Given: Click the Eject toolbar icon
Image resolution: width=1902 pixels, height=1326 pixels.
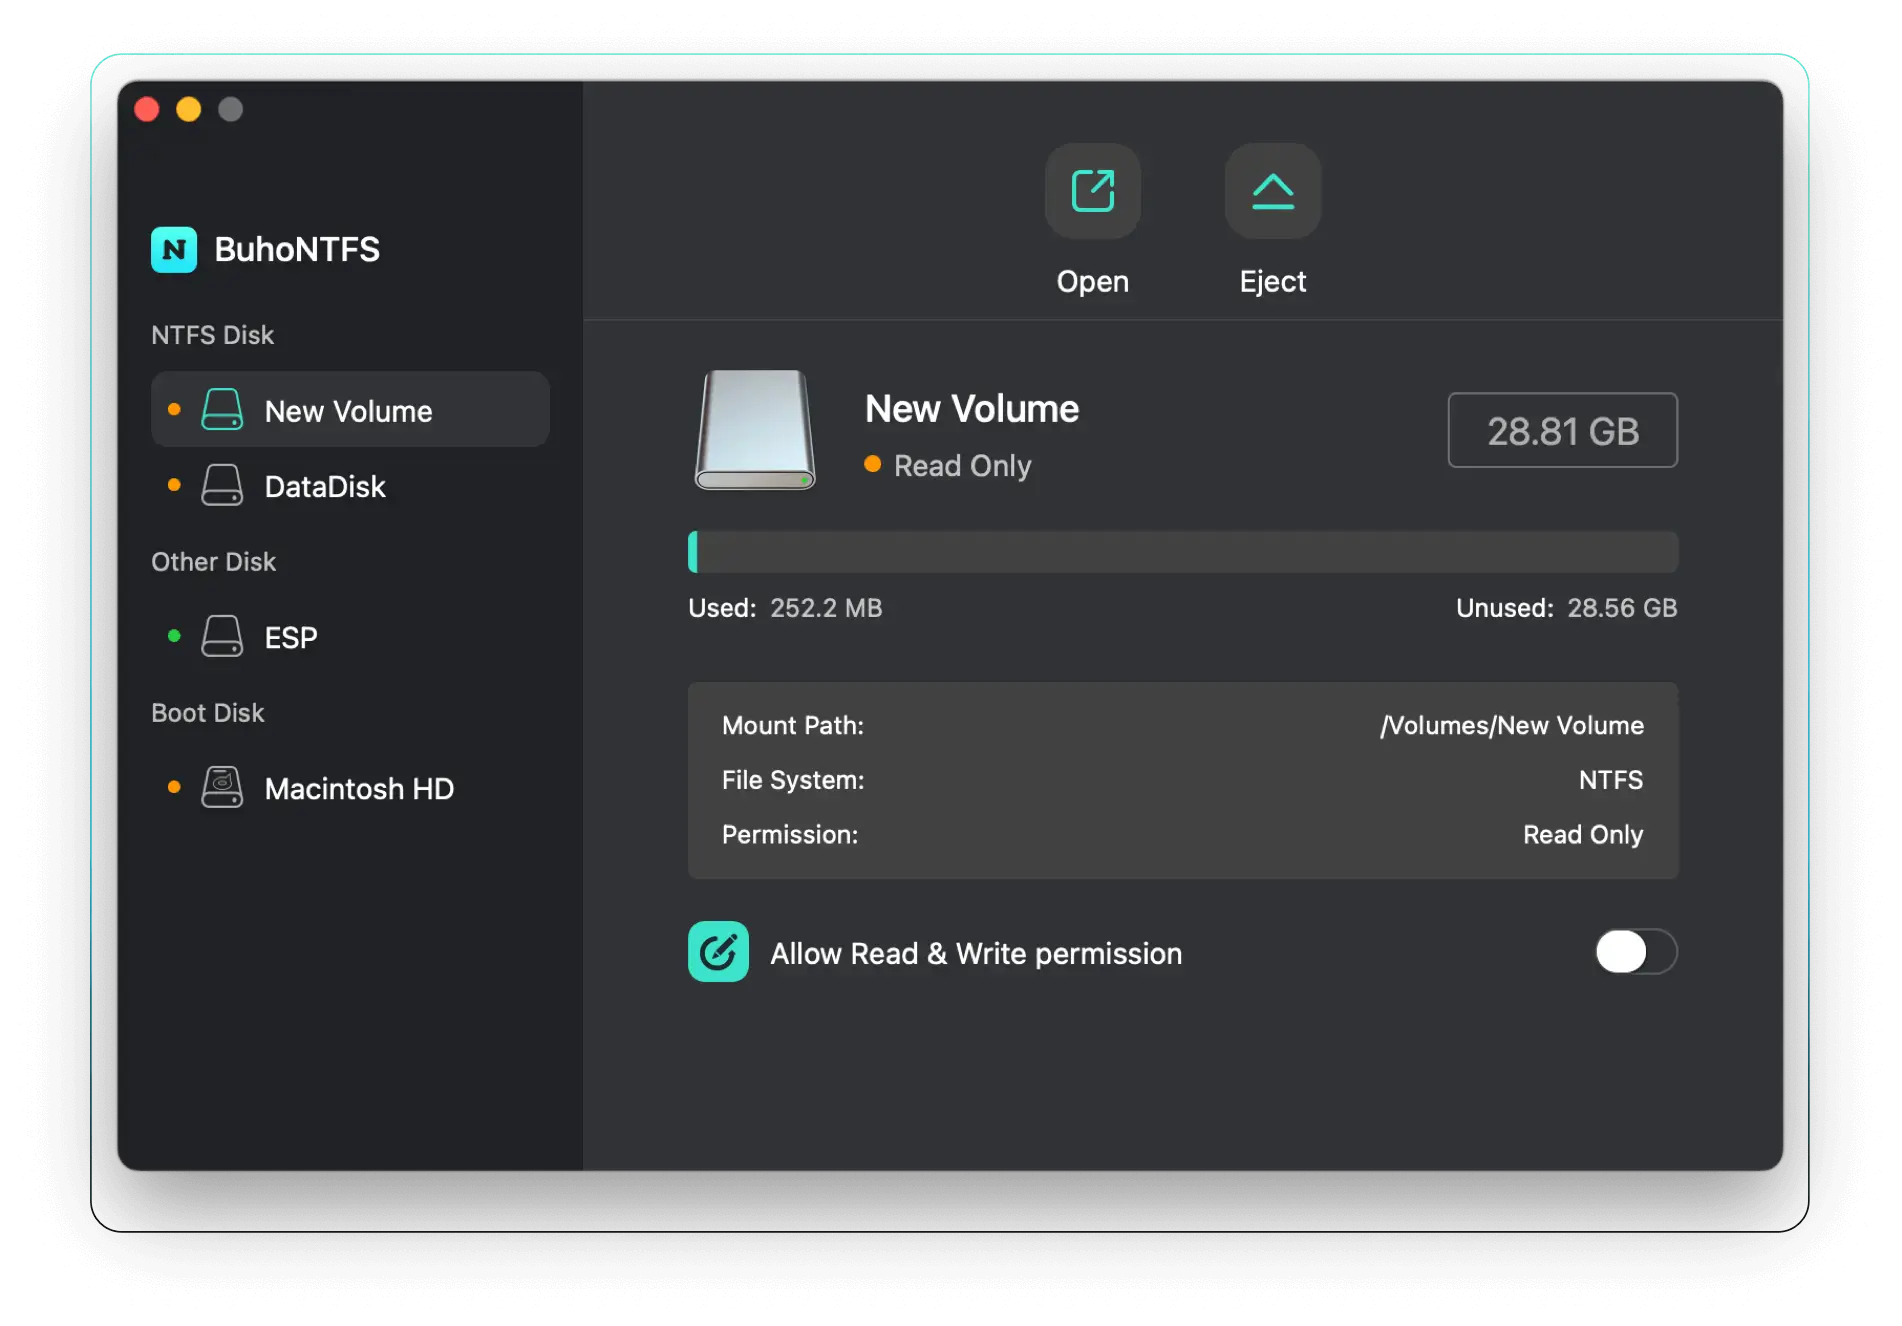Looking at the screenshot, I should coord(1271,191).
